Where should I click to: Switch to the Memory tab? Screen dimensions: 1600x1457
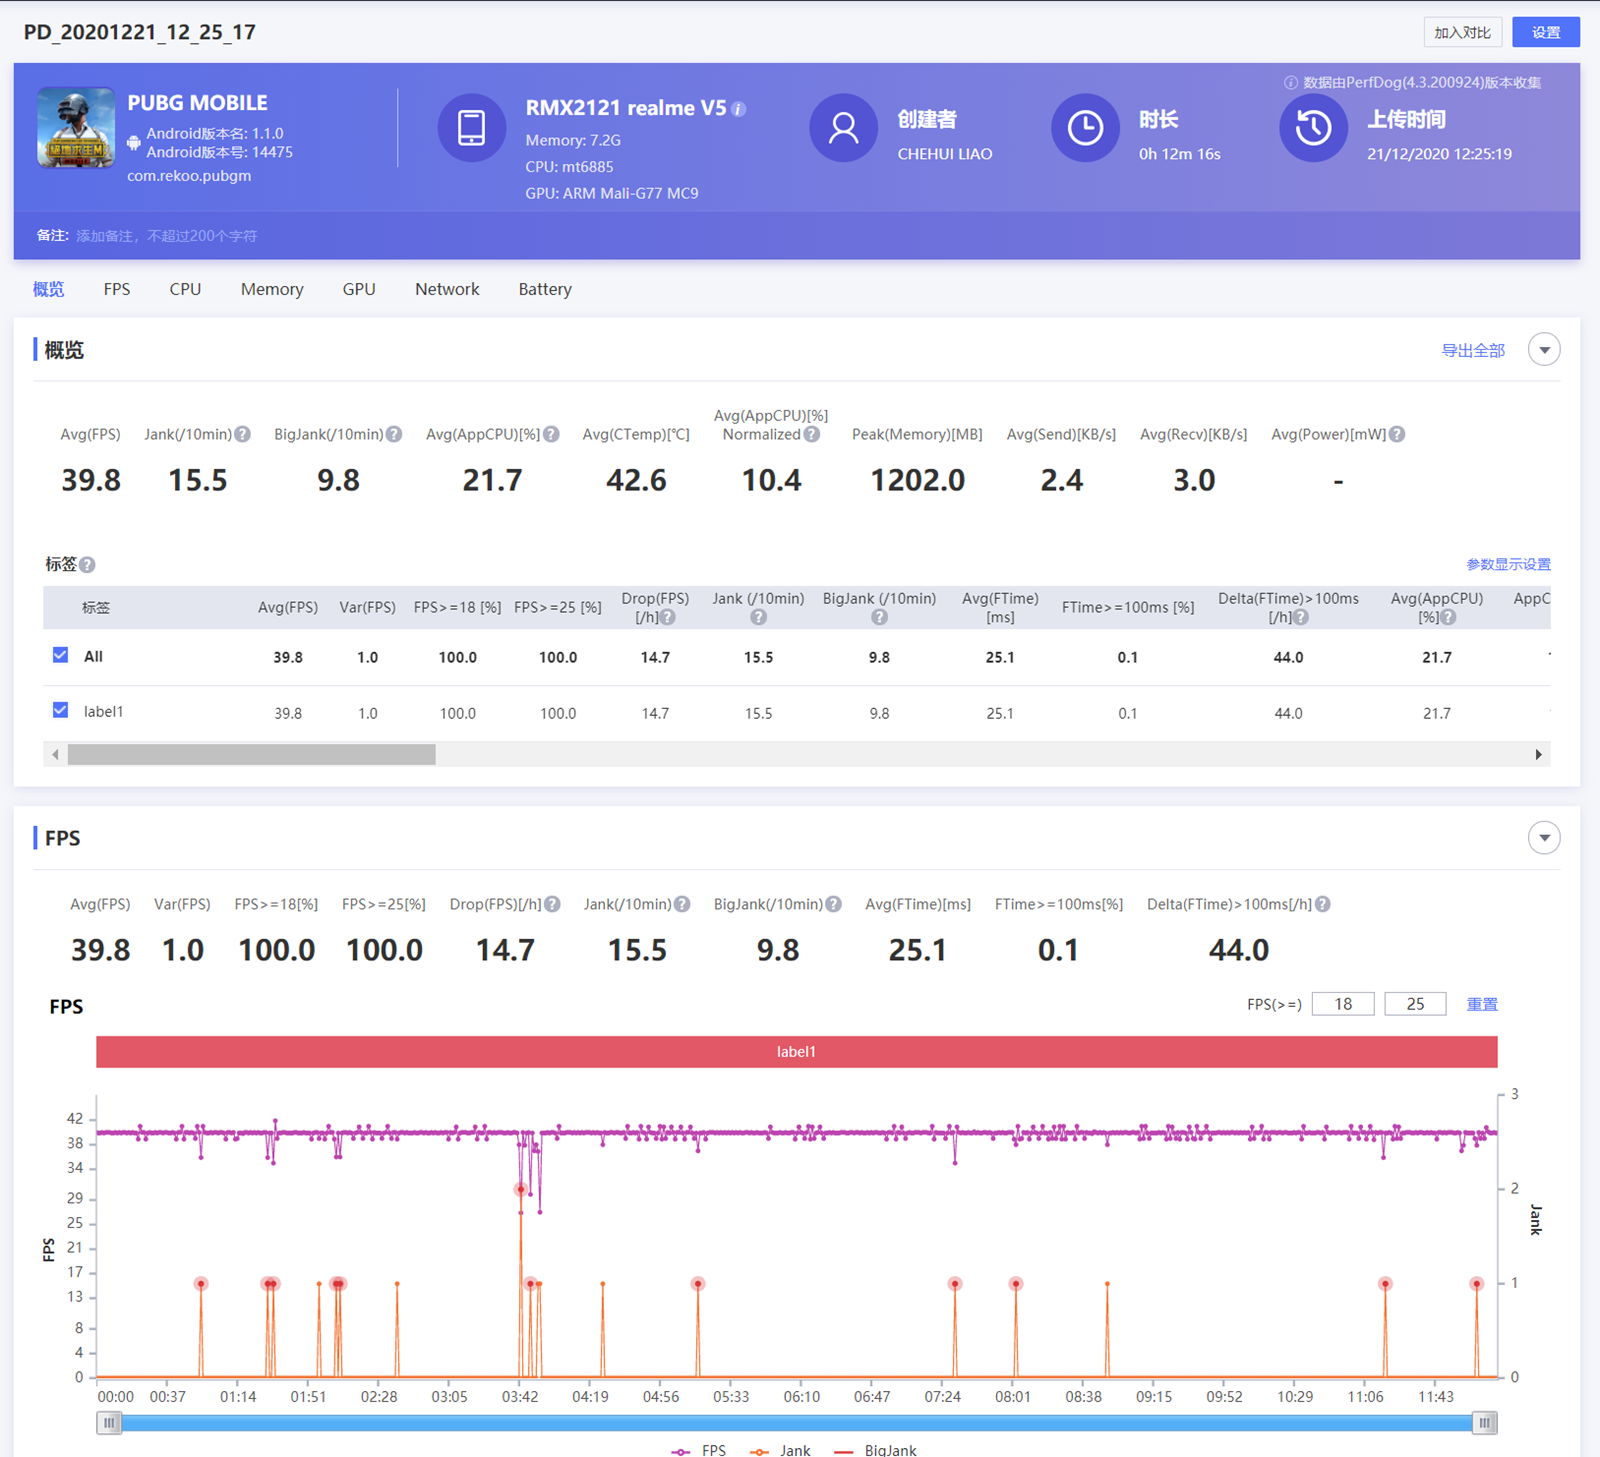click(272, 289)
